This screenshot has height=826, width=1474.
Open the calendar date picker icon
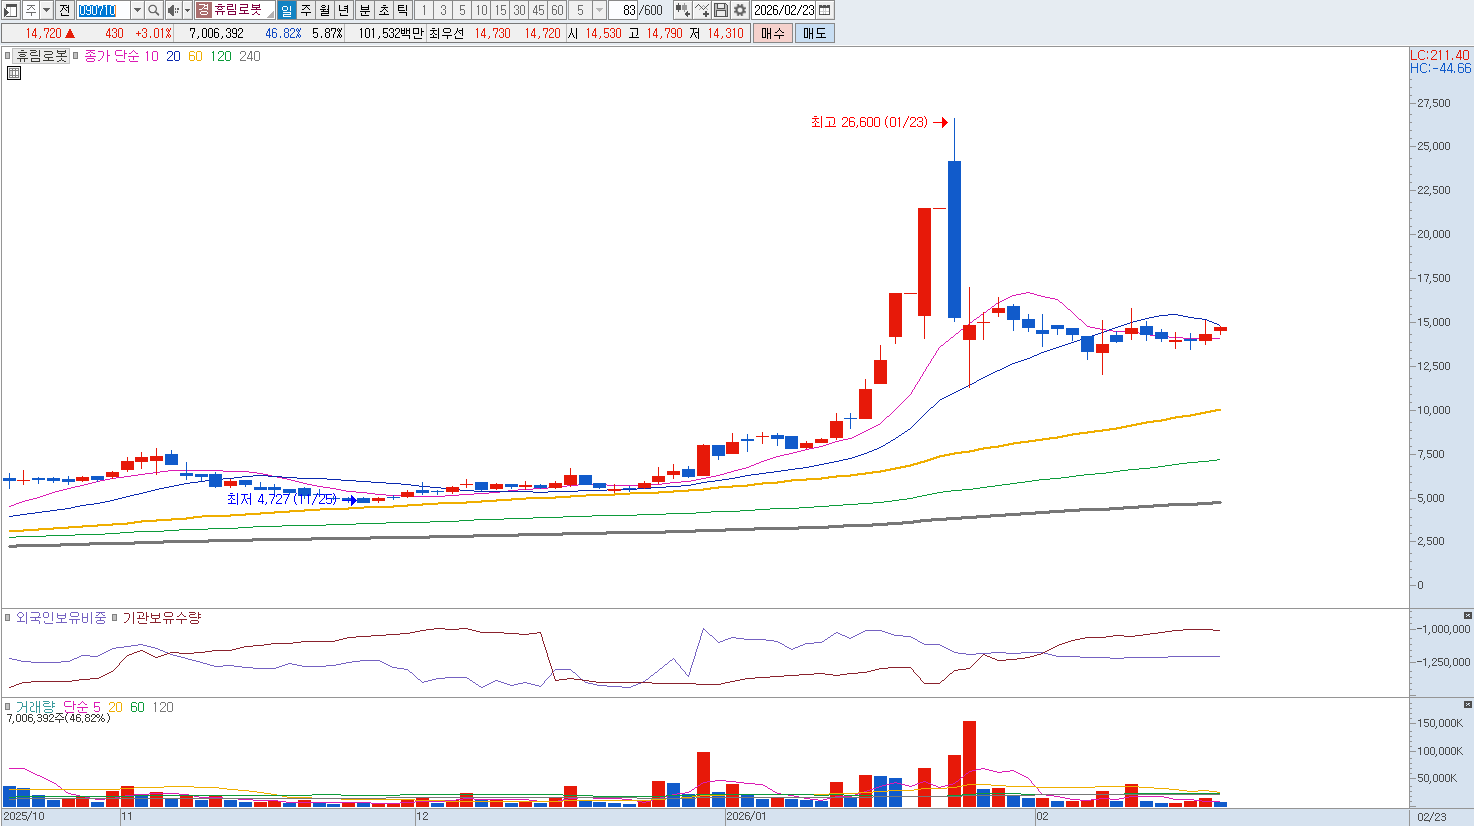coord(825,10)
